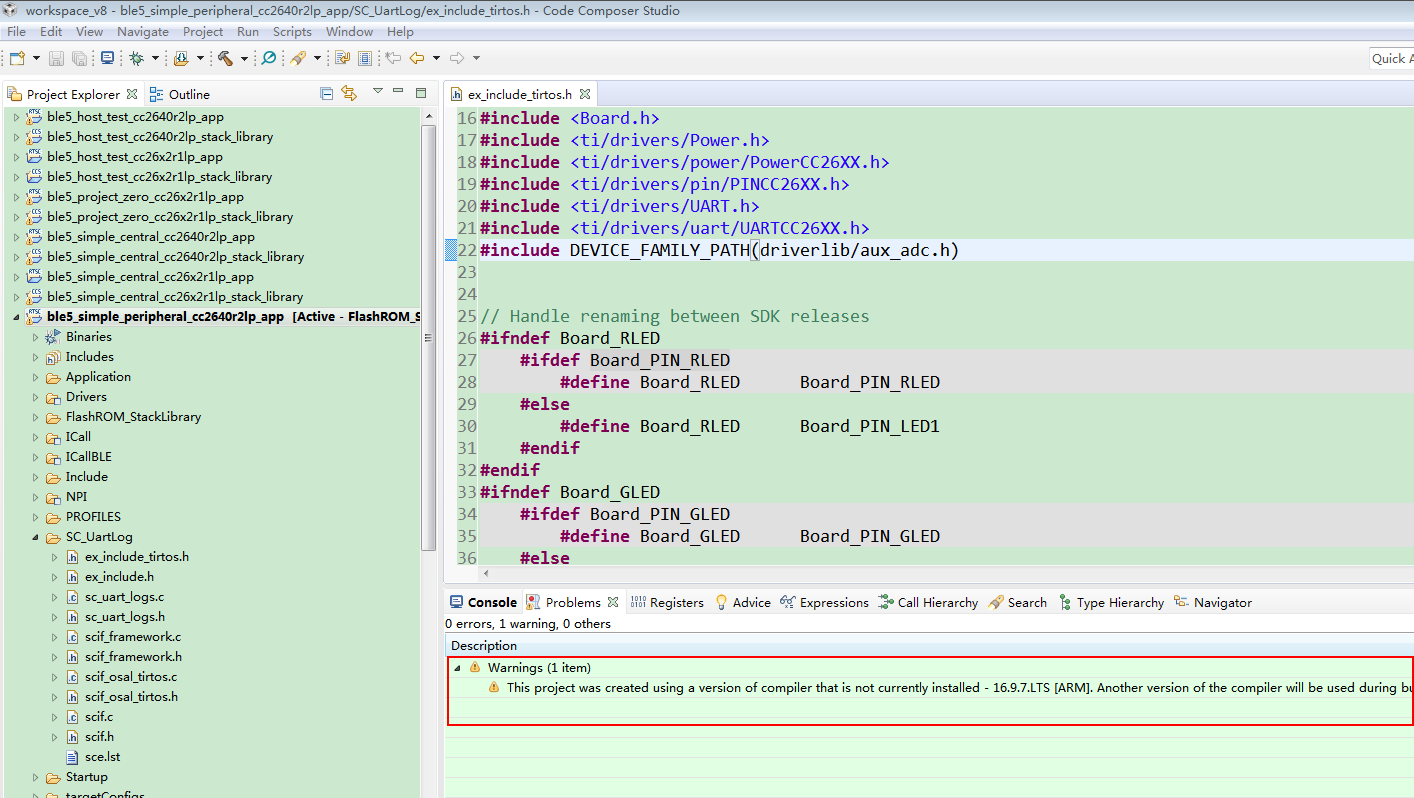The width and height of the screenshot is (1414, 798).
Task: Switch to the Registers tab
Action: 667,603
